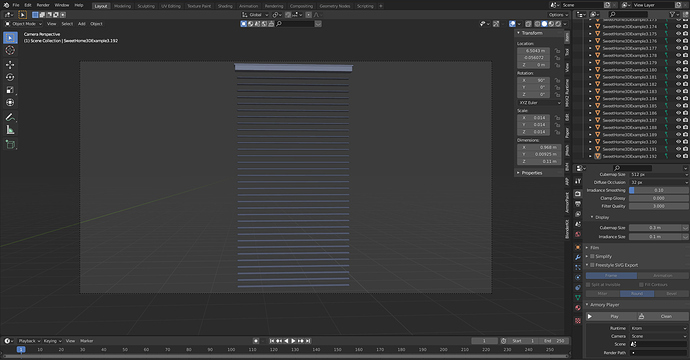Click the End frame field in the timeline
The image size is (690, 360).
(554, 341)
